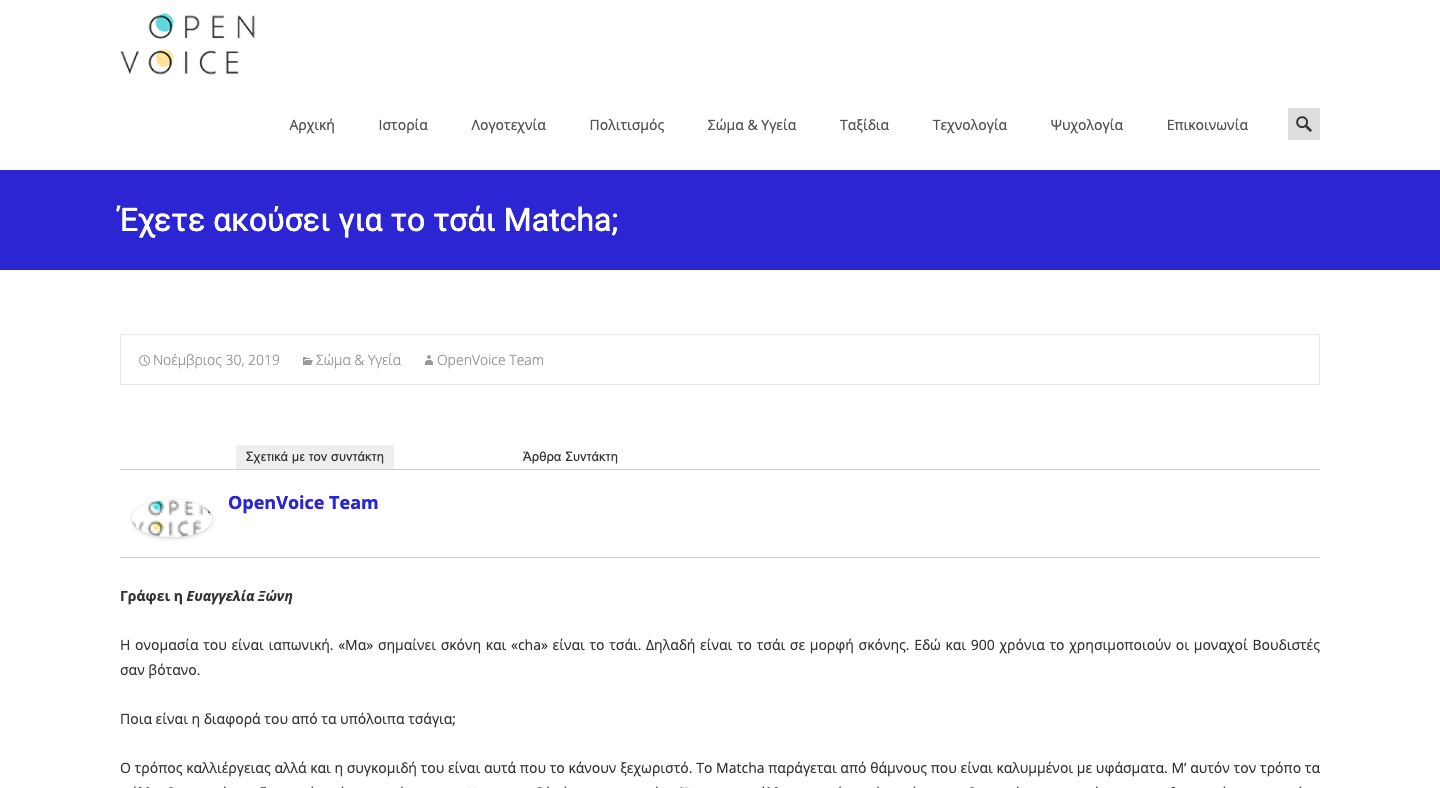Click the Νοέμβριος 30, 2019 date link

click(x=216, y=360)
